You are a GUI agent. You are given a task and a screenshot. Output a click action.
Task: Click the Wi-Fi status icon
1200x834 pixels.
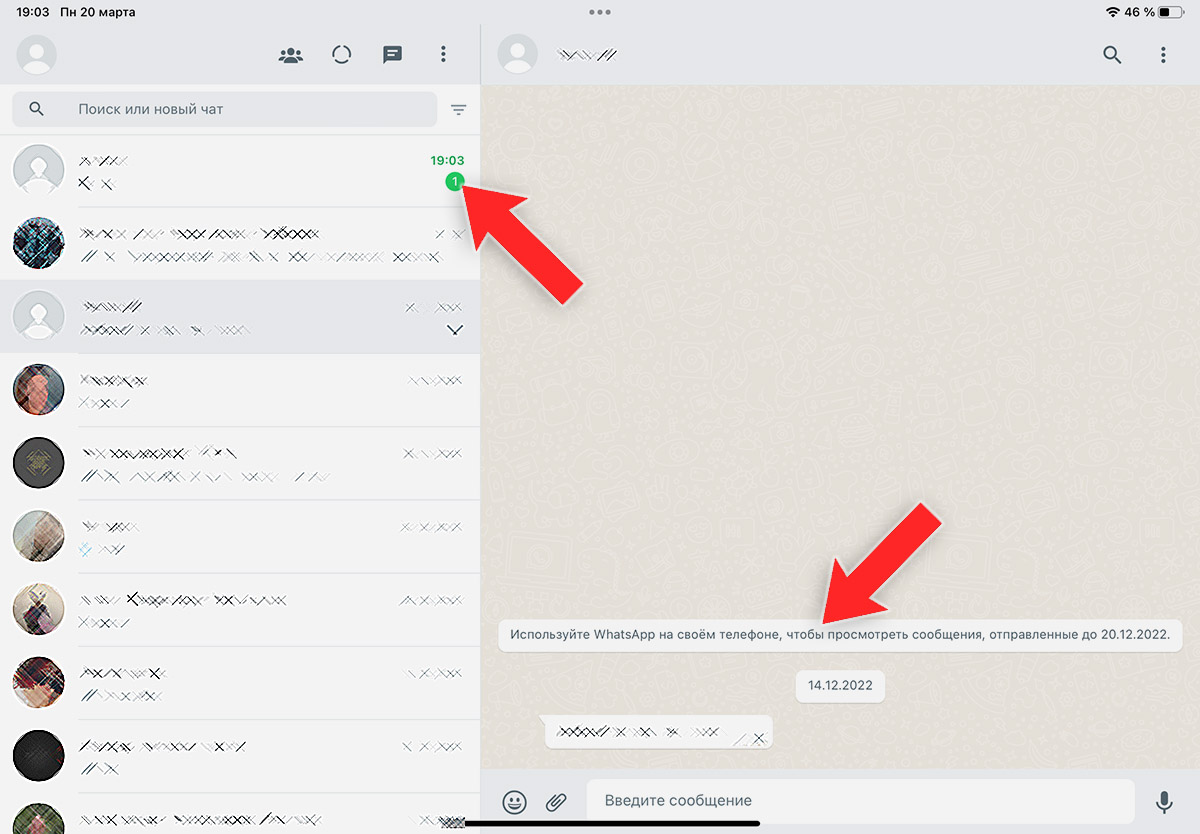tap(1112, 12)
